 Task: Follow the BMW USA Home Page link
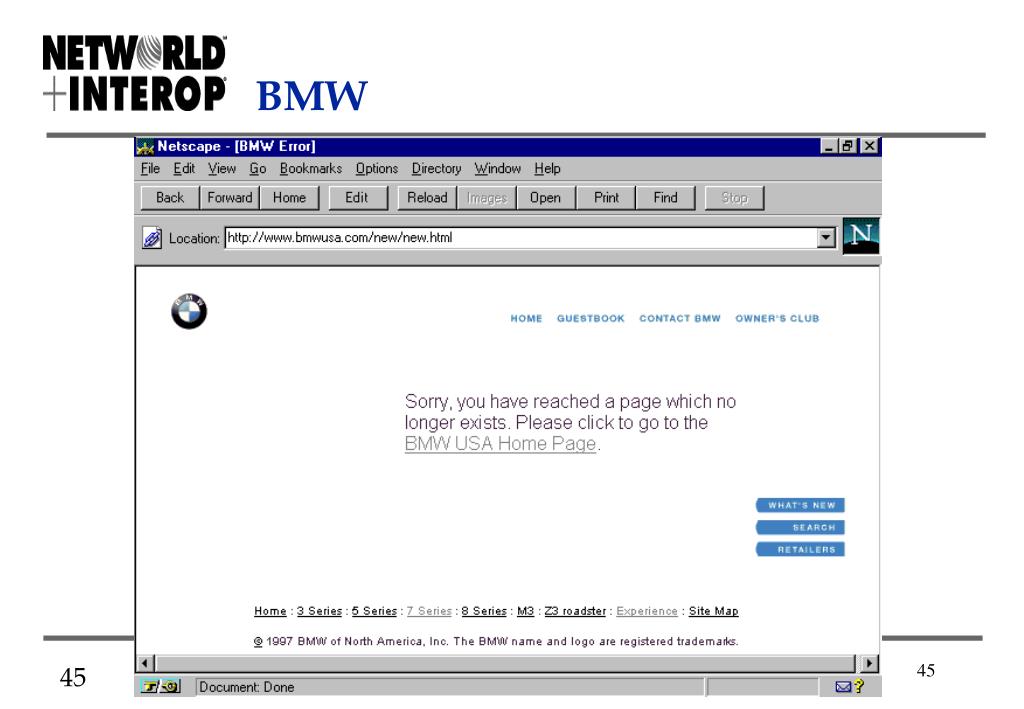tap(500, 444)
